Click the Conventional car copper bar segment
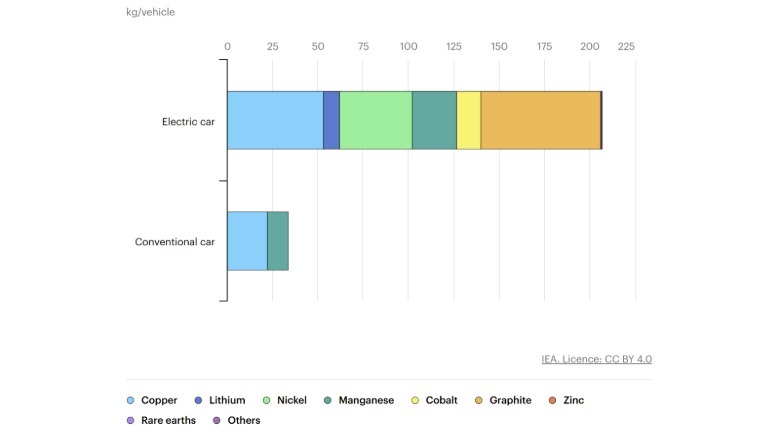 (247, 241)
